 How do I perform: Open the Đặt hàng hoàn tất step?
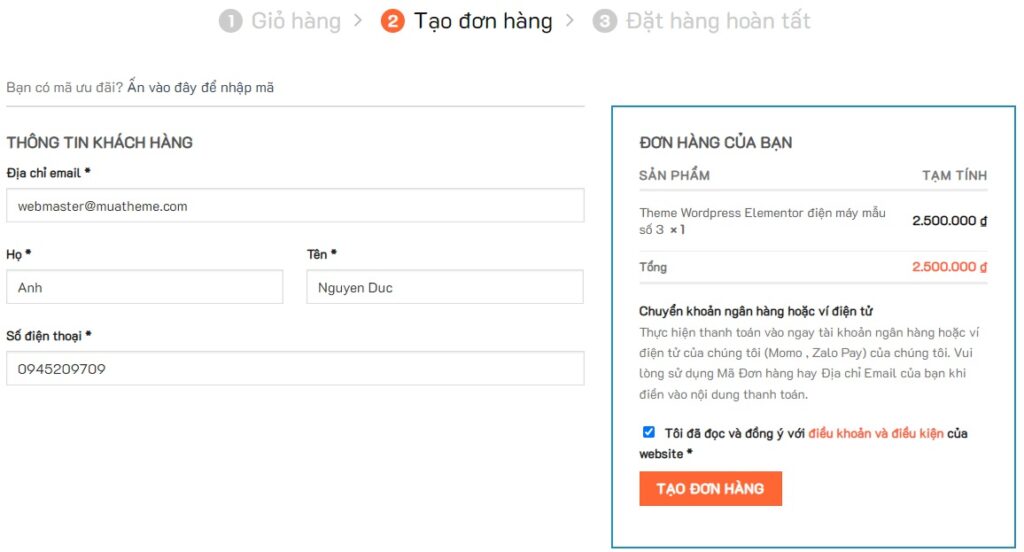[717, 21]
